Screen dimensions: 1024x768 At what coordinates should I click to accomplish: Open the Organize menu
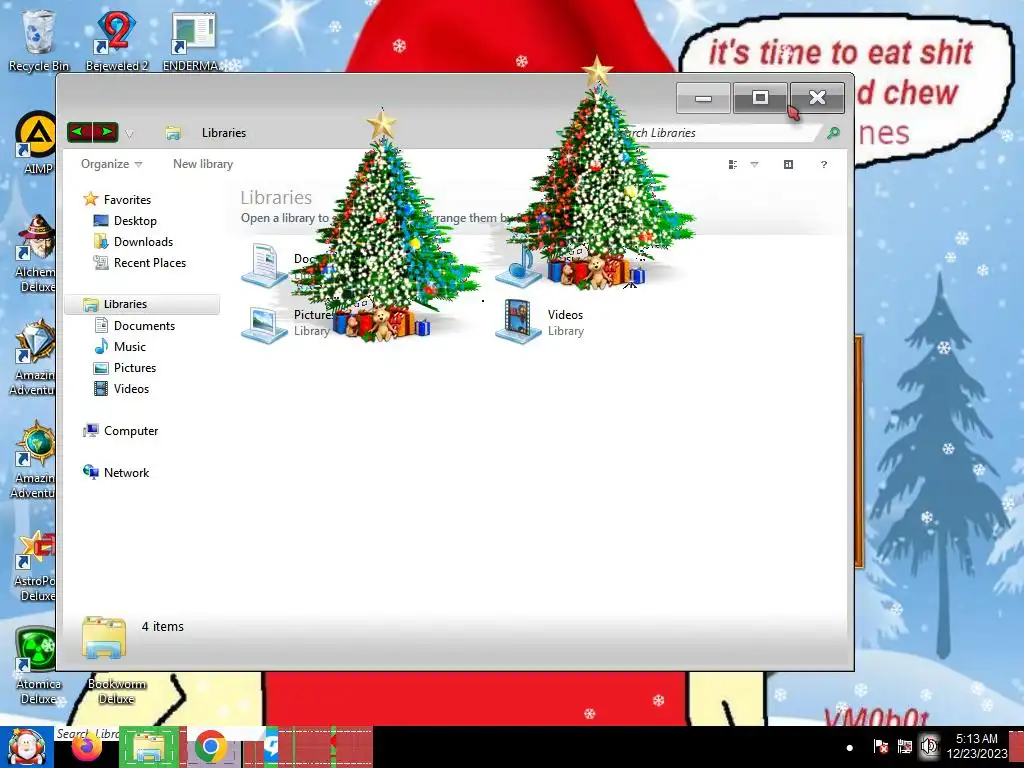[x=111, y=164]
